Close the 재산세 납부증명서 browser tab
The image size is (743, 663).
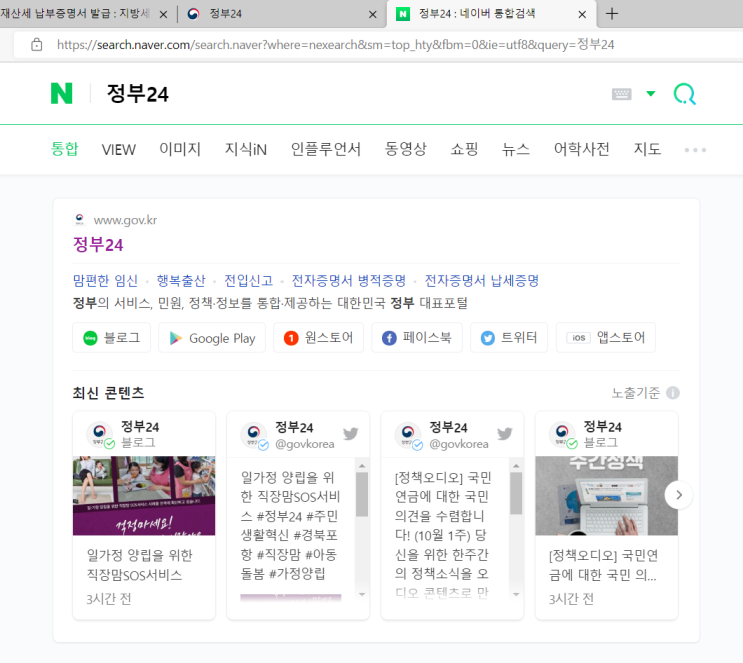point(163,15)
